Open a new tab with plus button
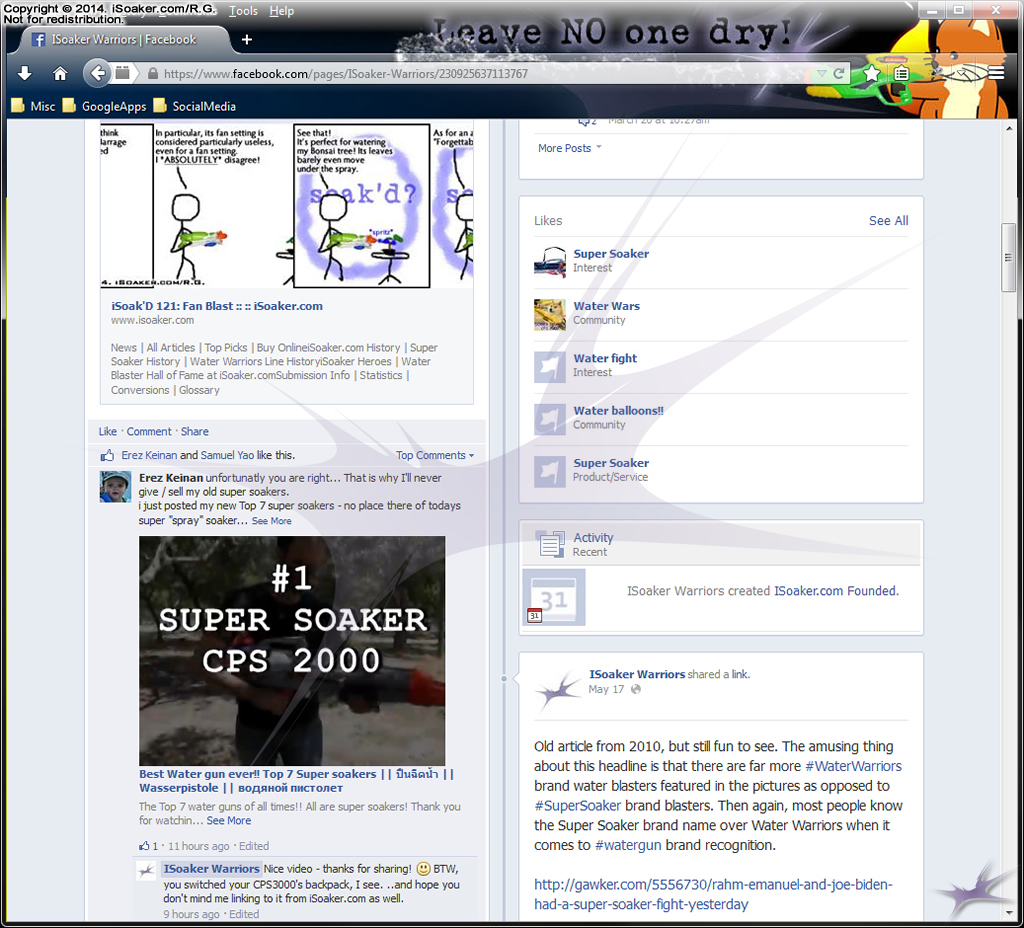This screenshot has width=1024, height=928. pyautogui.click(x=246, y=40)
